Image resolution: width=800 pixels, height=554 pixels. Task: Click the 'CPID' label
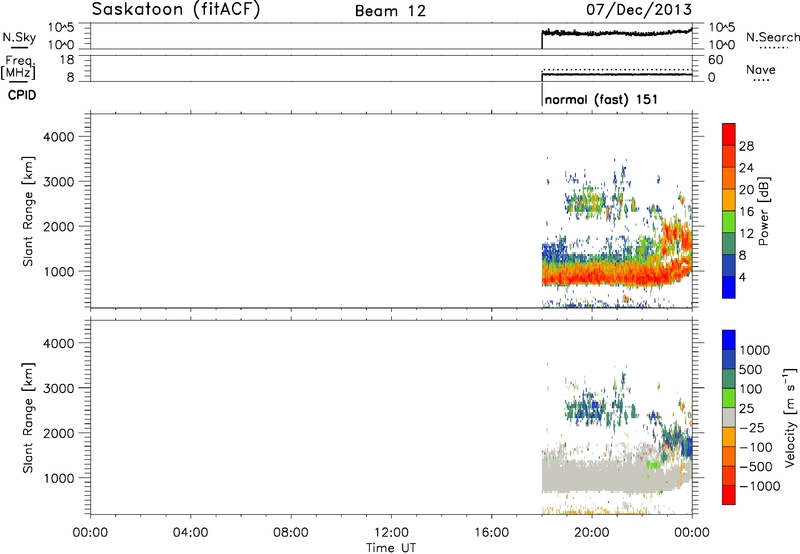pyautogui.click(x=22, y=95)
